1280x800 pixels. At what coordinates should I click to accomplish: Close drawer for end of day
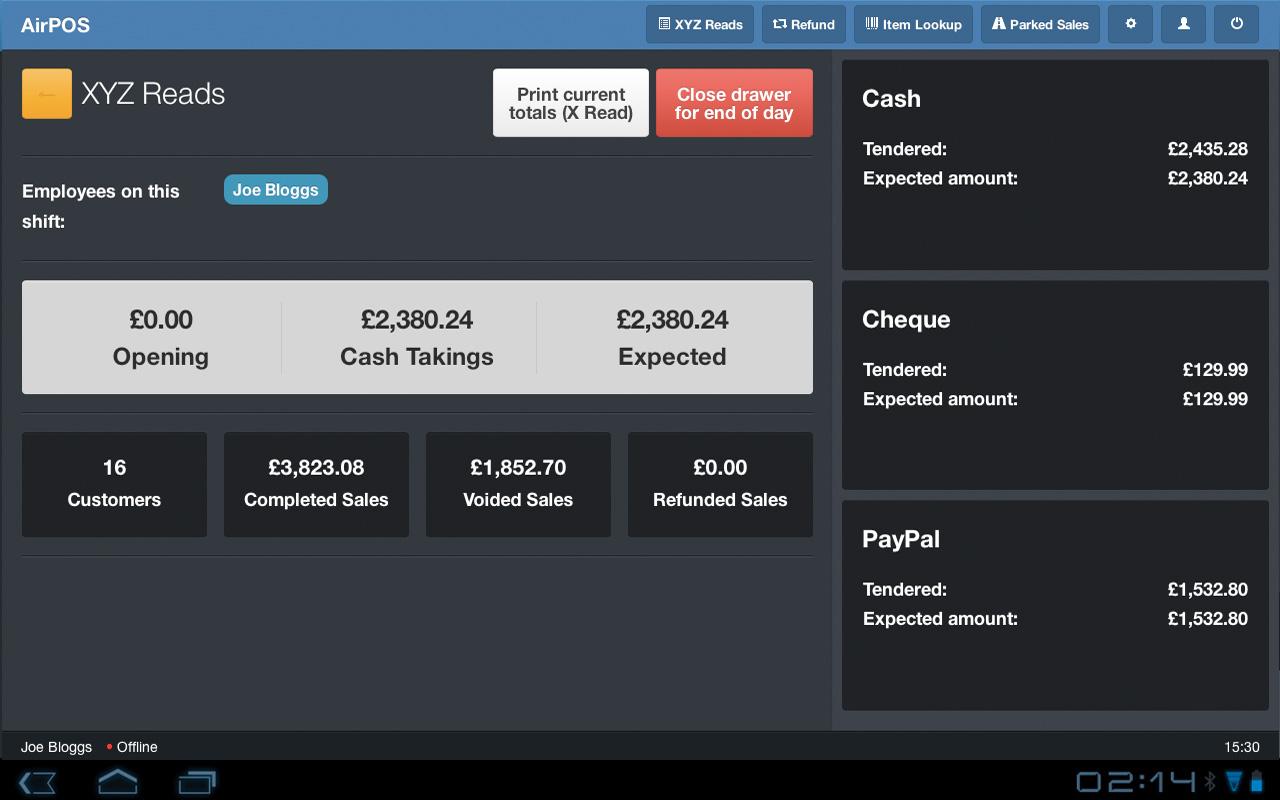pos(734,103)
